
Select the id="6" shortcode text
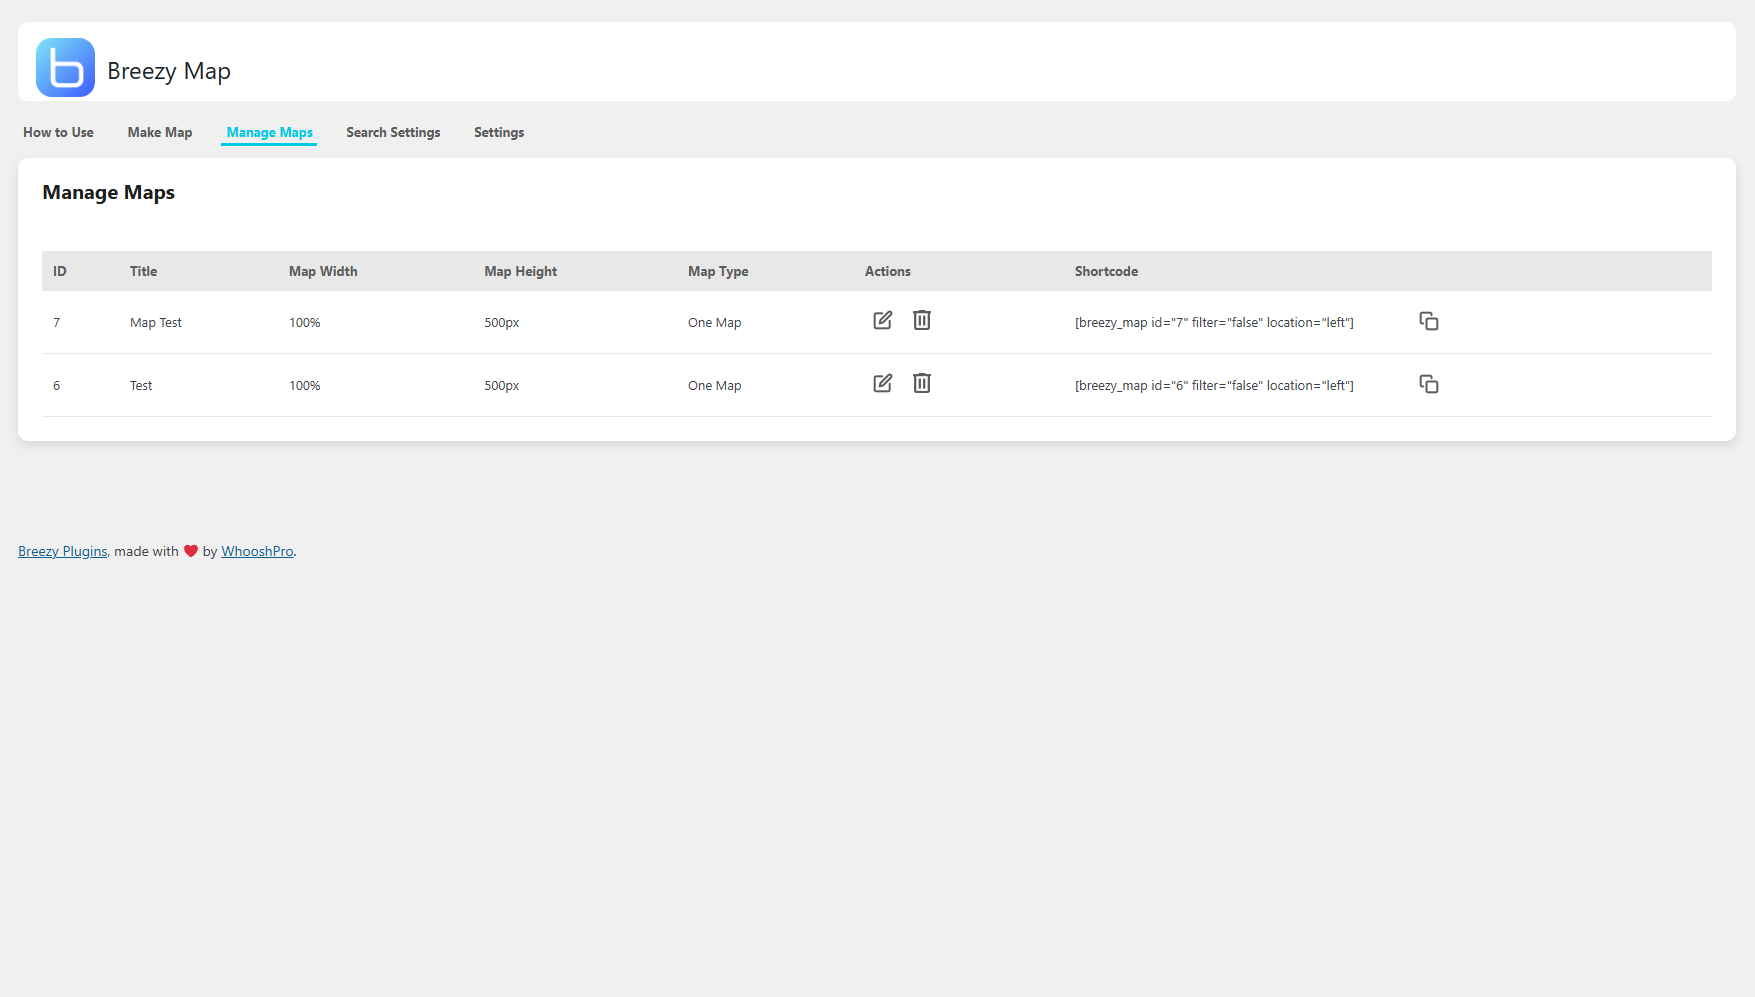(1214, 385)
